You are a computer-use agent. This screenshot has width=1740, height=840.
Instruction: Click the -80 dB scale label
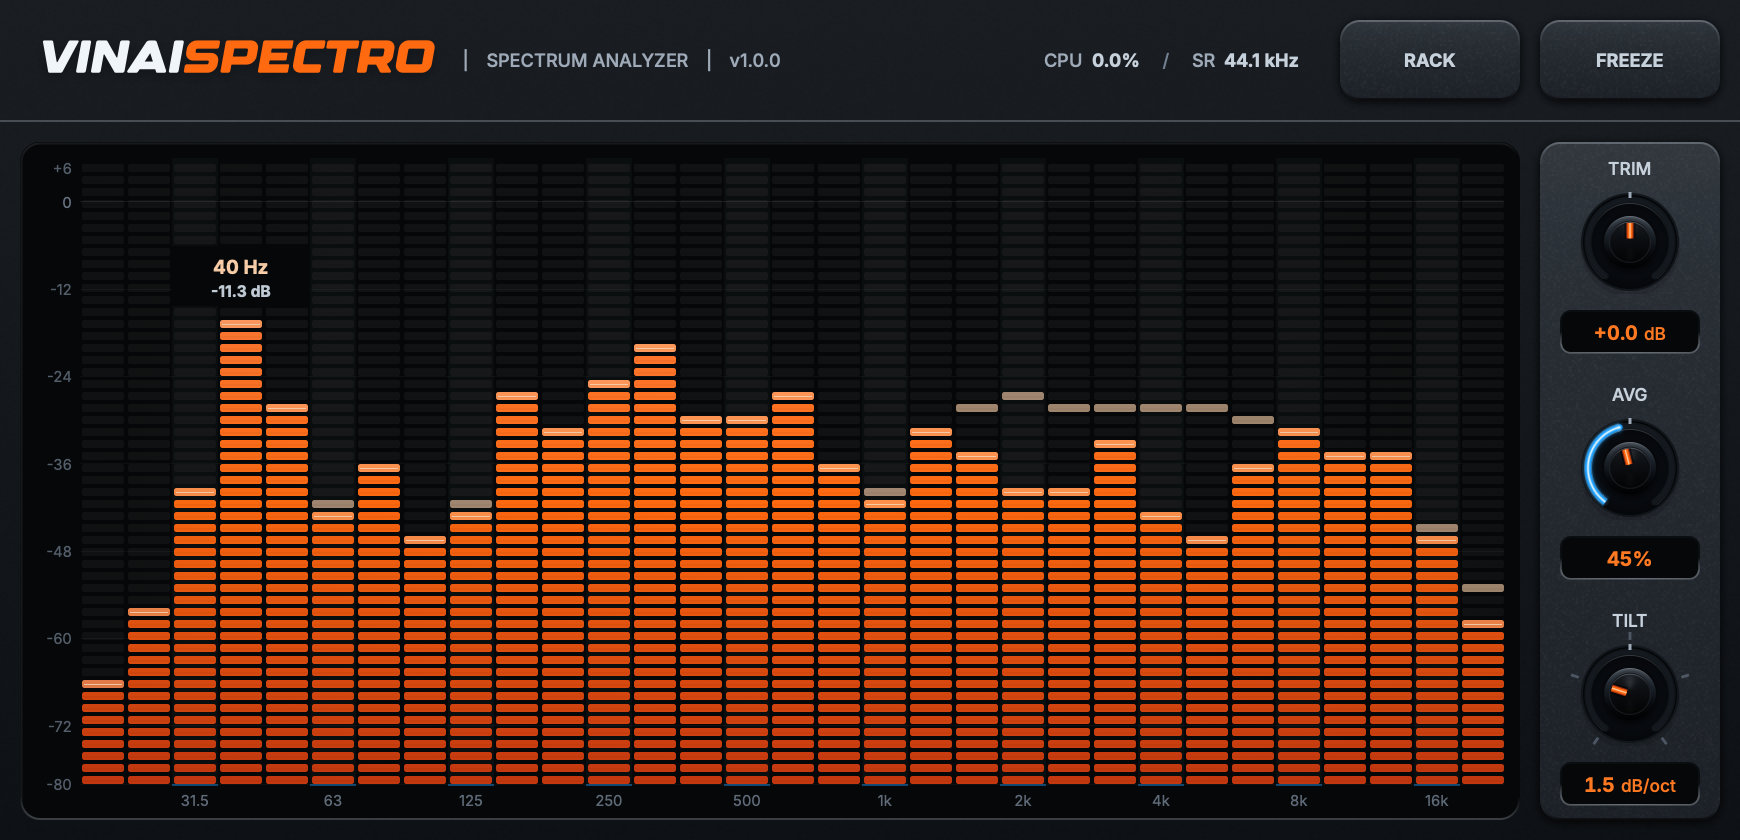point(60,785)
